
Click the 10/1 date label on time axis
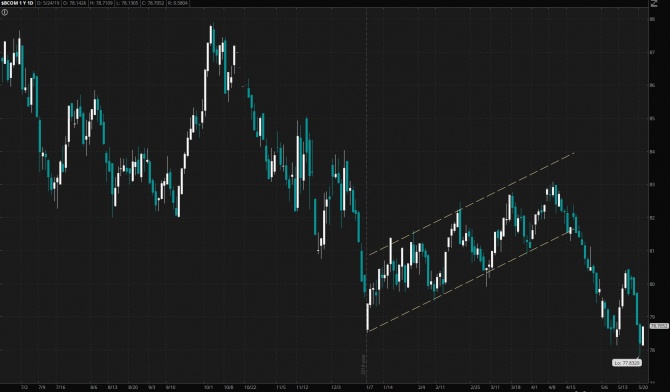tap(209, 387)
